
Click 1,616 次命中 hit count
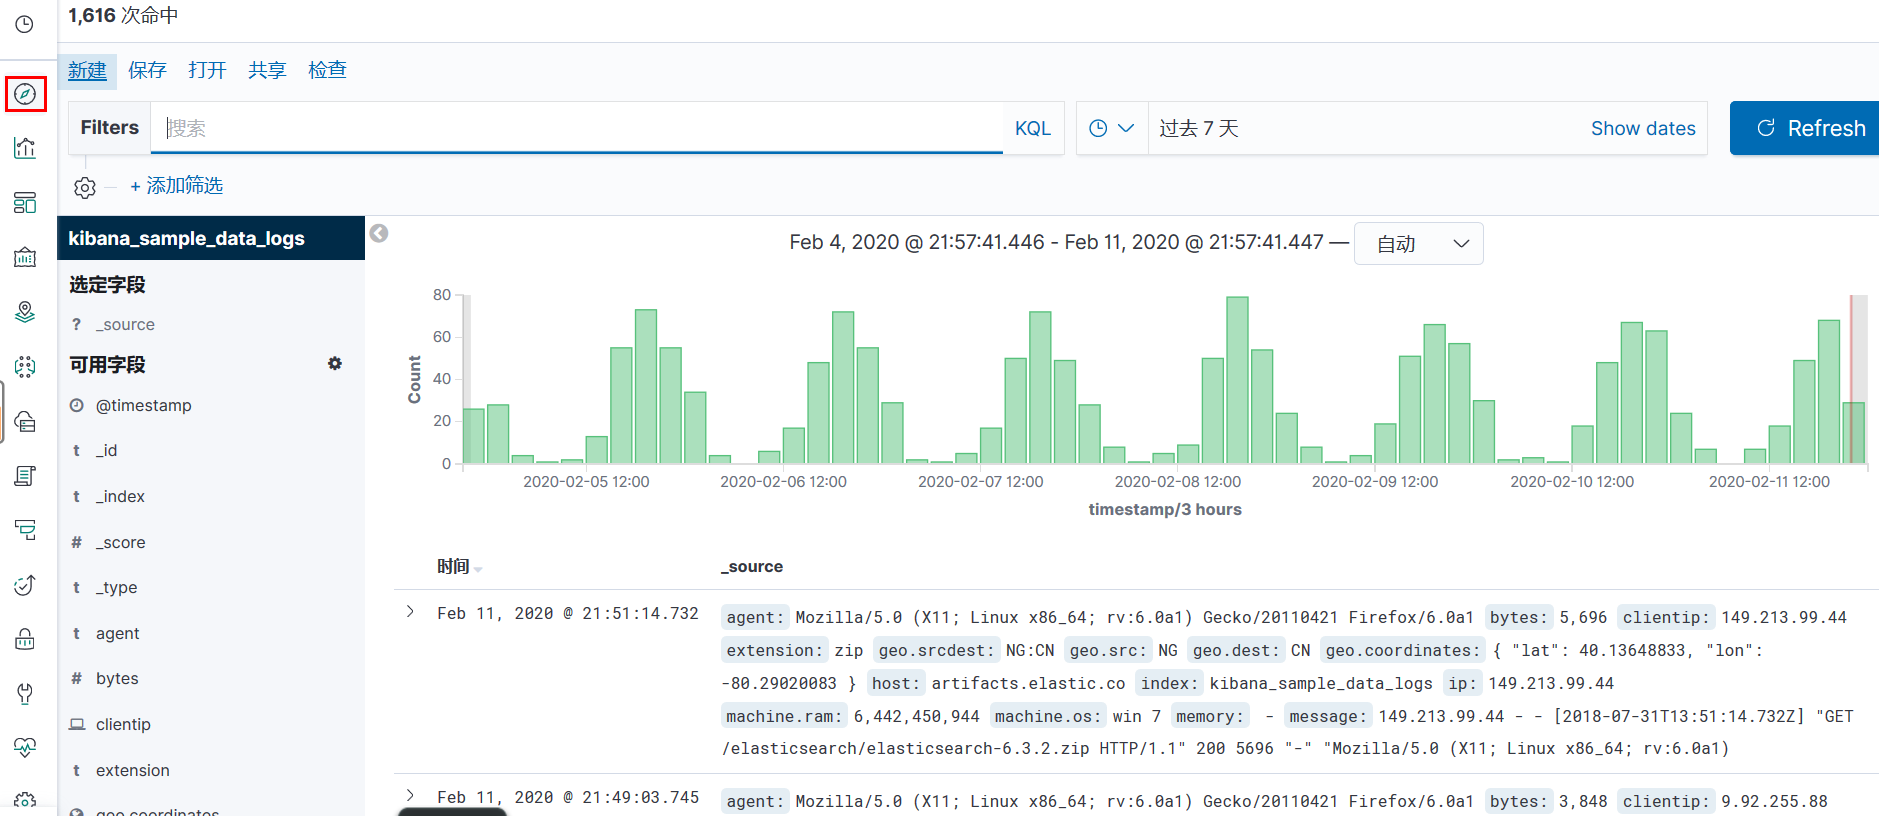(124, 16)
